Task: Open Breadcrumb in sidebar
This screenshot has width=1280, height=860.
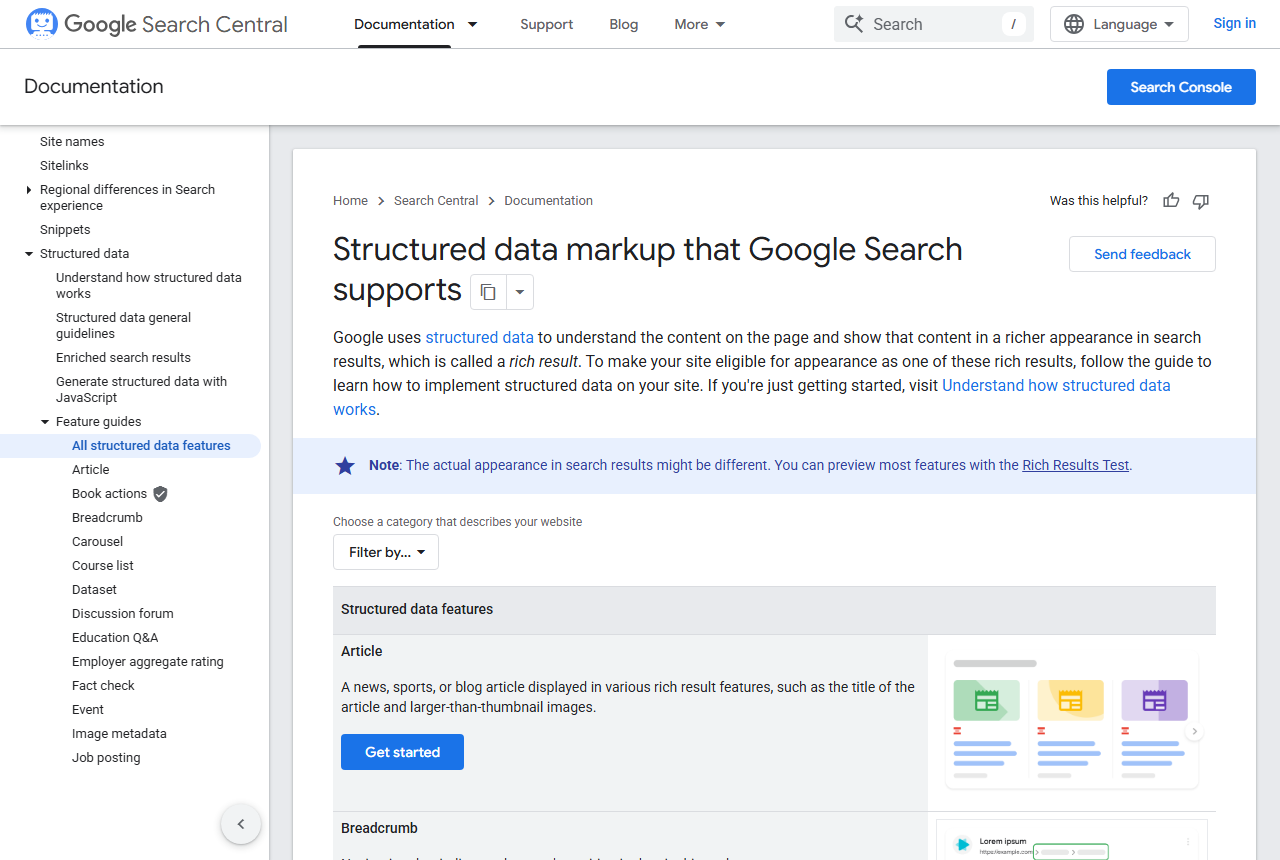Action: pos(107,518)
